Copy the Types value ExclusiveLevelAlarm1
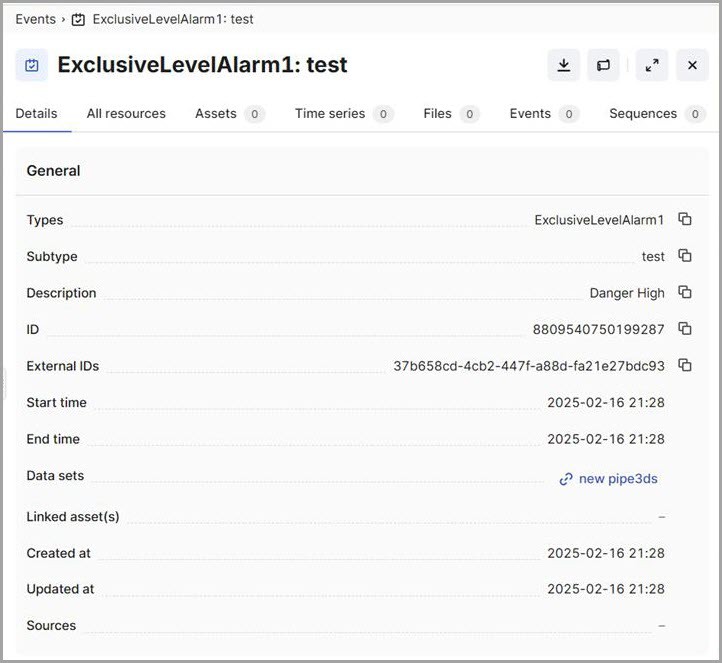Screen dimensions: 722x663 point(685,219)
